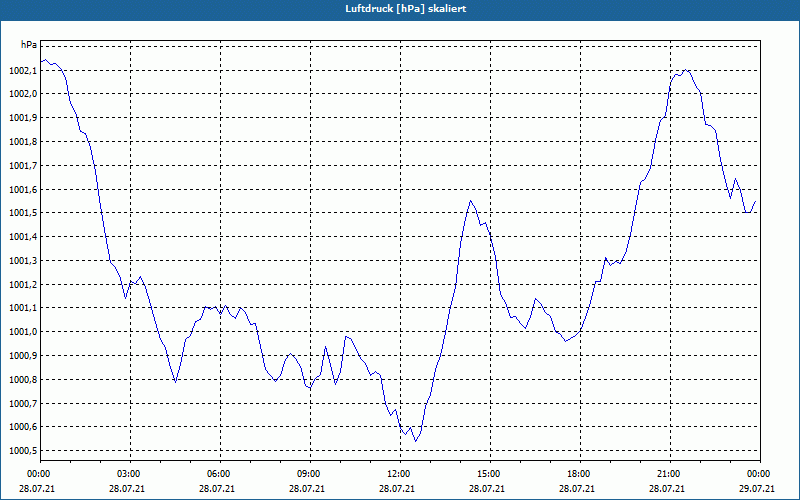
Task: Select the y-axis label 1001,3
Action: 23,261
